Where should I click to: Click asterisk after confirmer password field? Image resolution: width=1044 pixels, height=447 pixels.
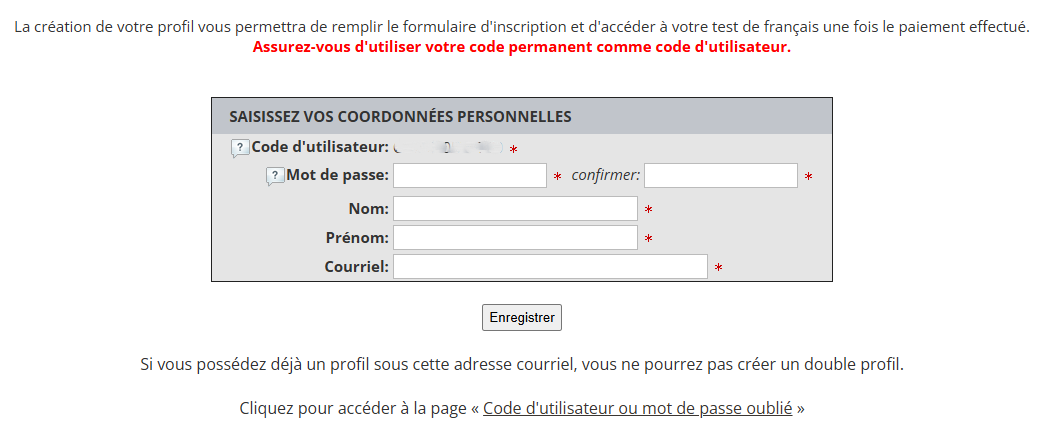click(x=808, y=177)
